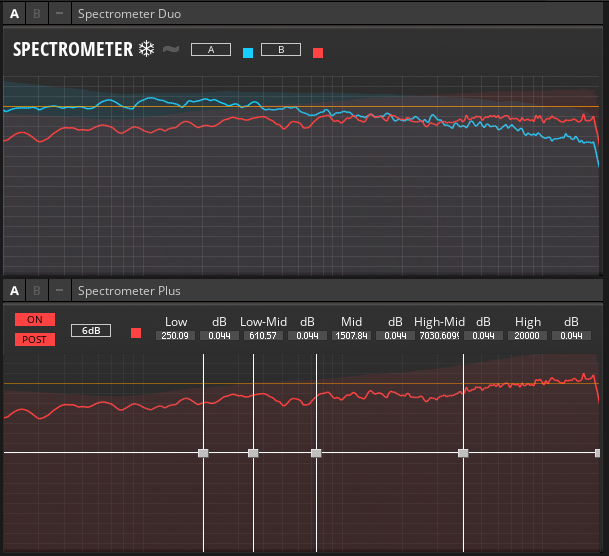Click the Low band label

176,322
